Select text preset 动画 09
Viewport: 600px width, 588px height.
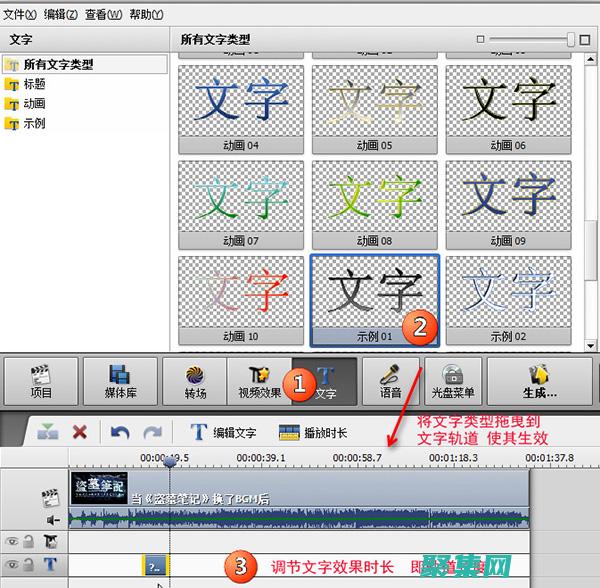point(509,205)
